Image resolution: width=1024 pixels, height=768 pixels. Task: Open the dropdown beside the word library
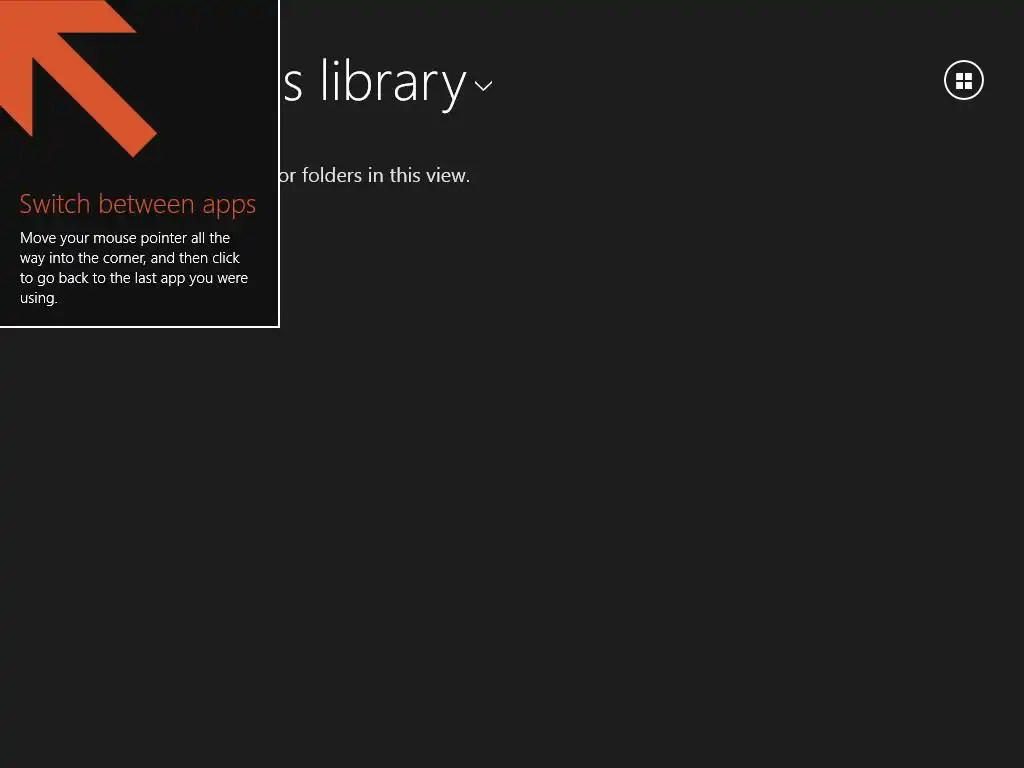(483, 86)
